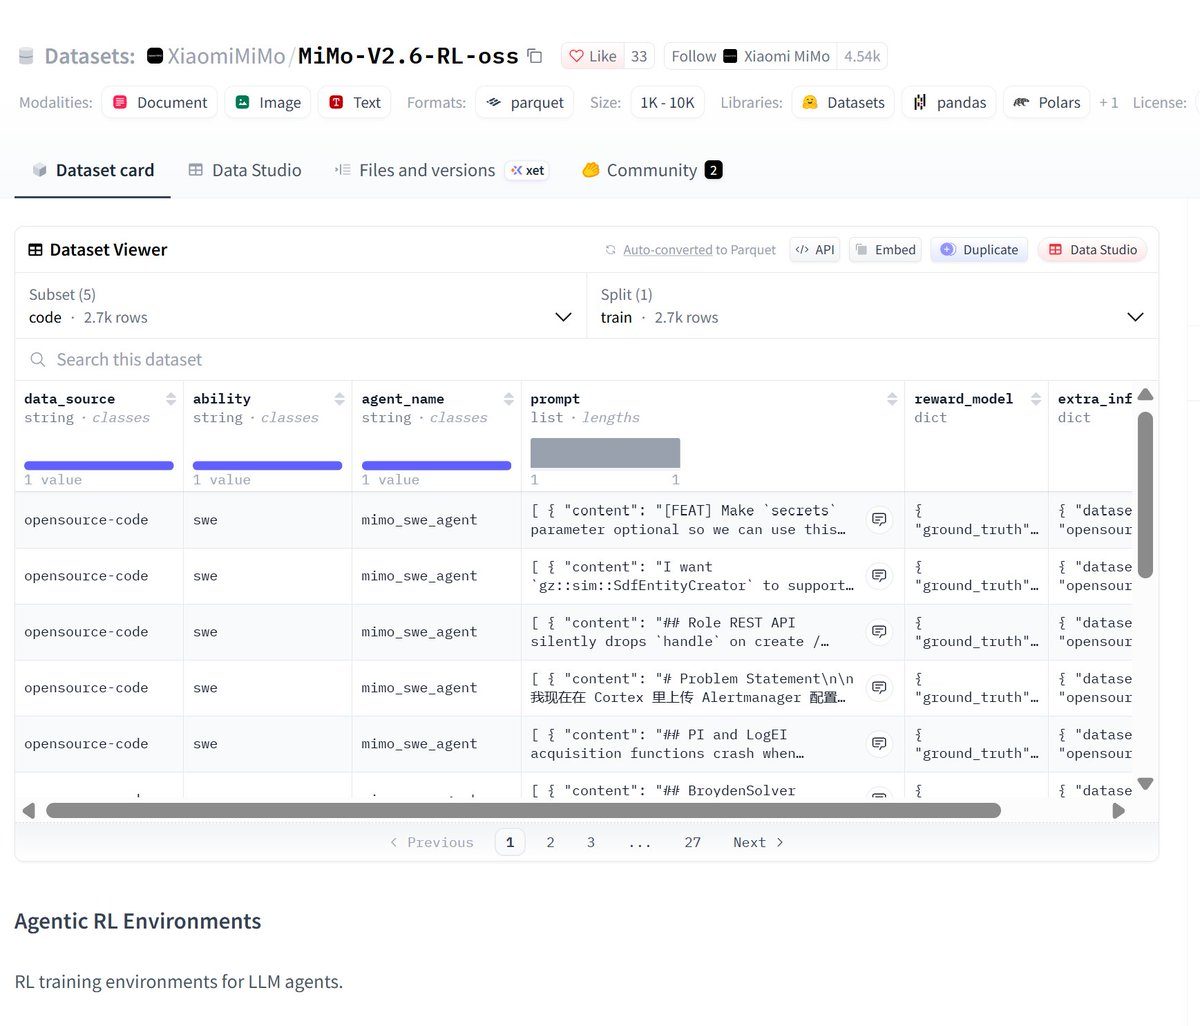
Task: Go to the Previous page
Action: click(432, 842)
